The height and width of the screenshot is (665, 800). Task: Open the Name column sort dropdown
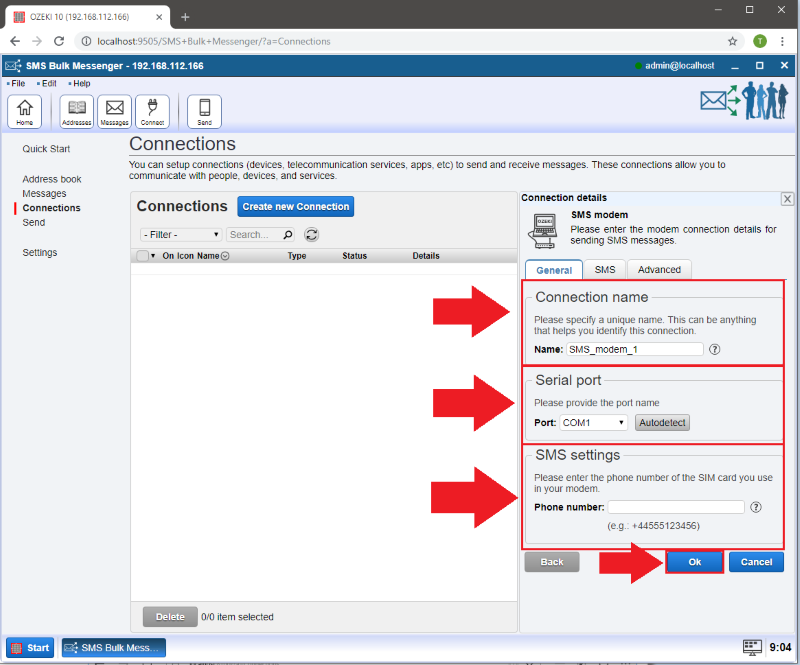(x=225, y=256)
